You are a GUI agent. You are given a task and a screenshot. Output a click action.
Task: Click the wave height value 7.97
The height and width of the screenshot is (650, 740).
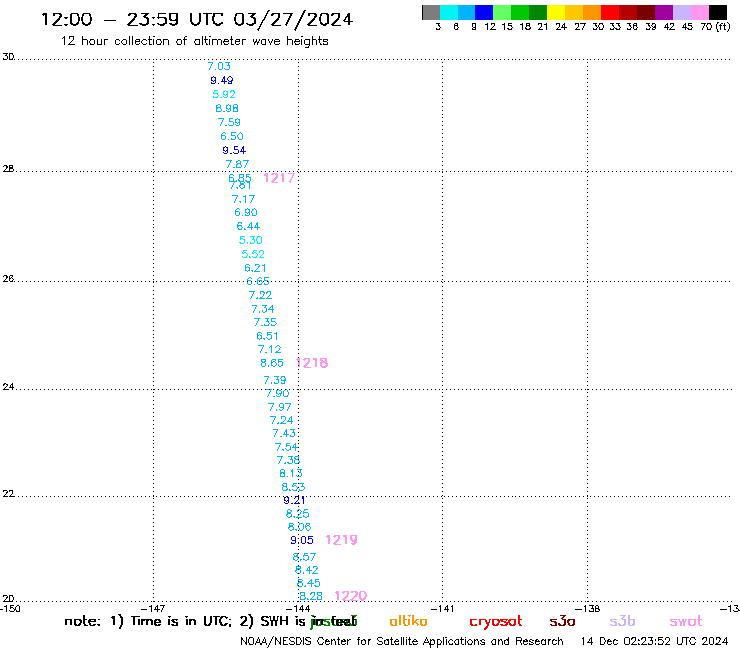click(279, 407)
